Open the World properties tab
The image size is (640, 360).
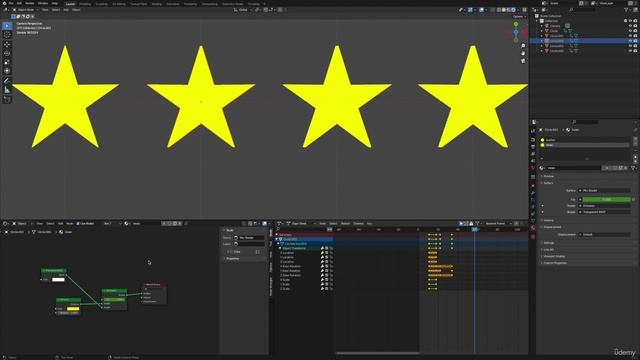pos(533,168)
